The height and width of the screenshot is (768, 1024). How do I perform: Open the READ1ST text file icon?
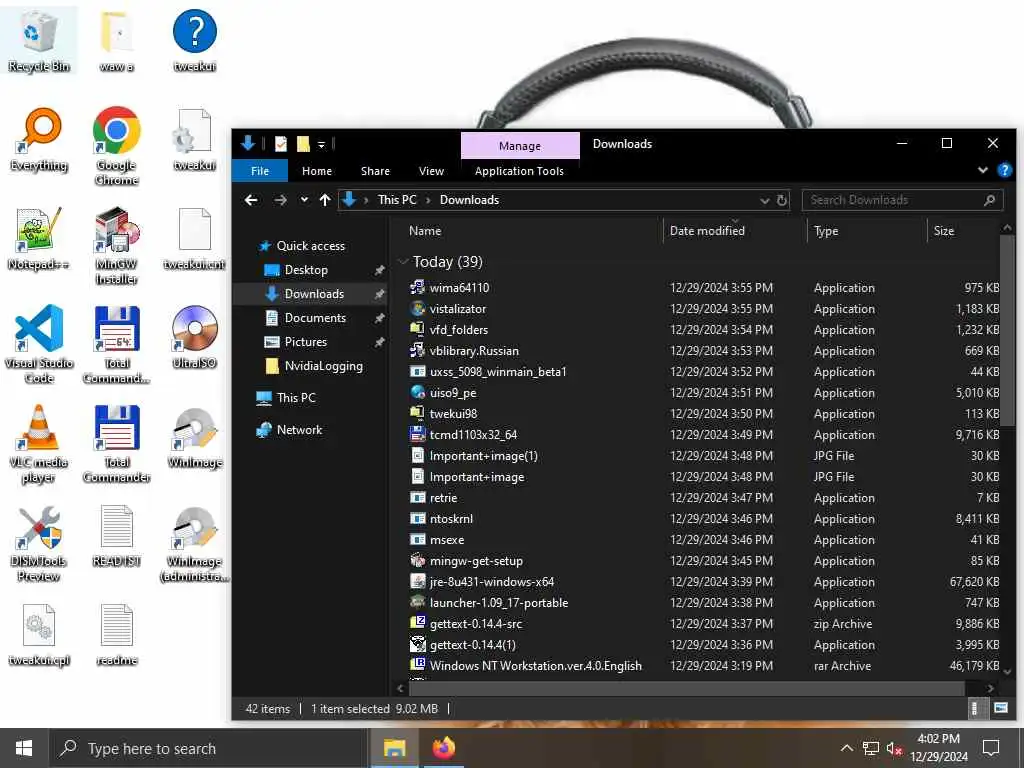click(116, 536)
